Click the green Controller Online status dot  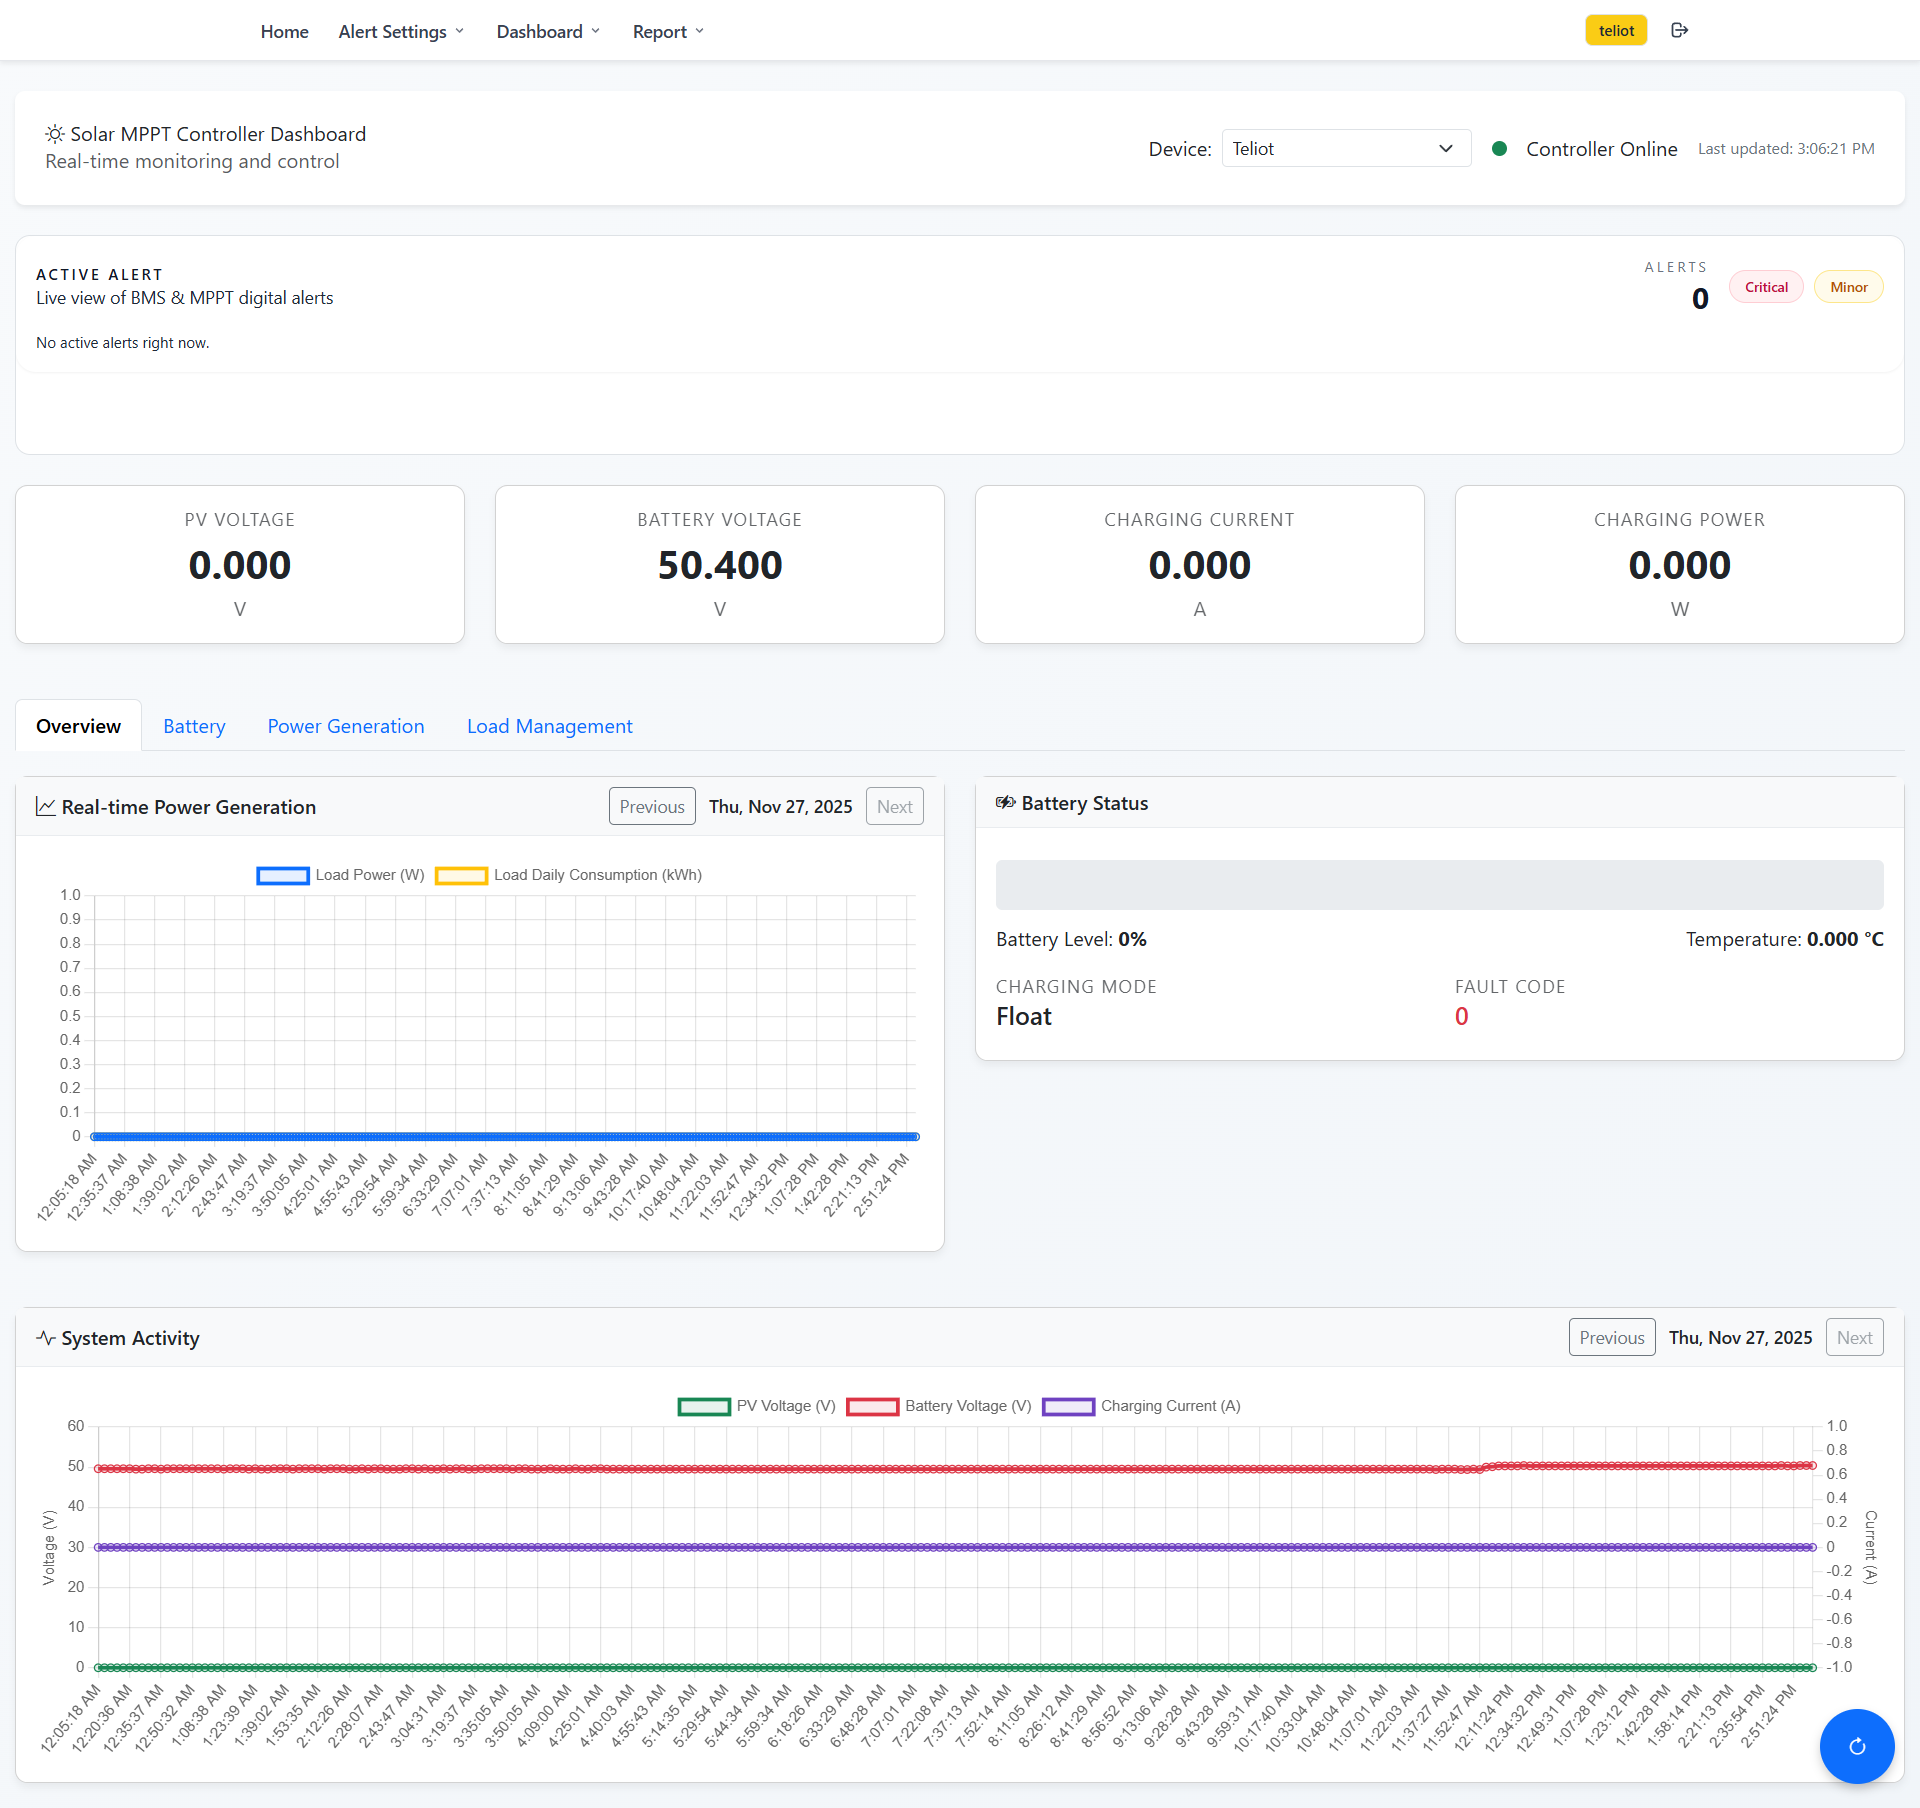1499,149
